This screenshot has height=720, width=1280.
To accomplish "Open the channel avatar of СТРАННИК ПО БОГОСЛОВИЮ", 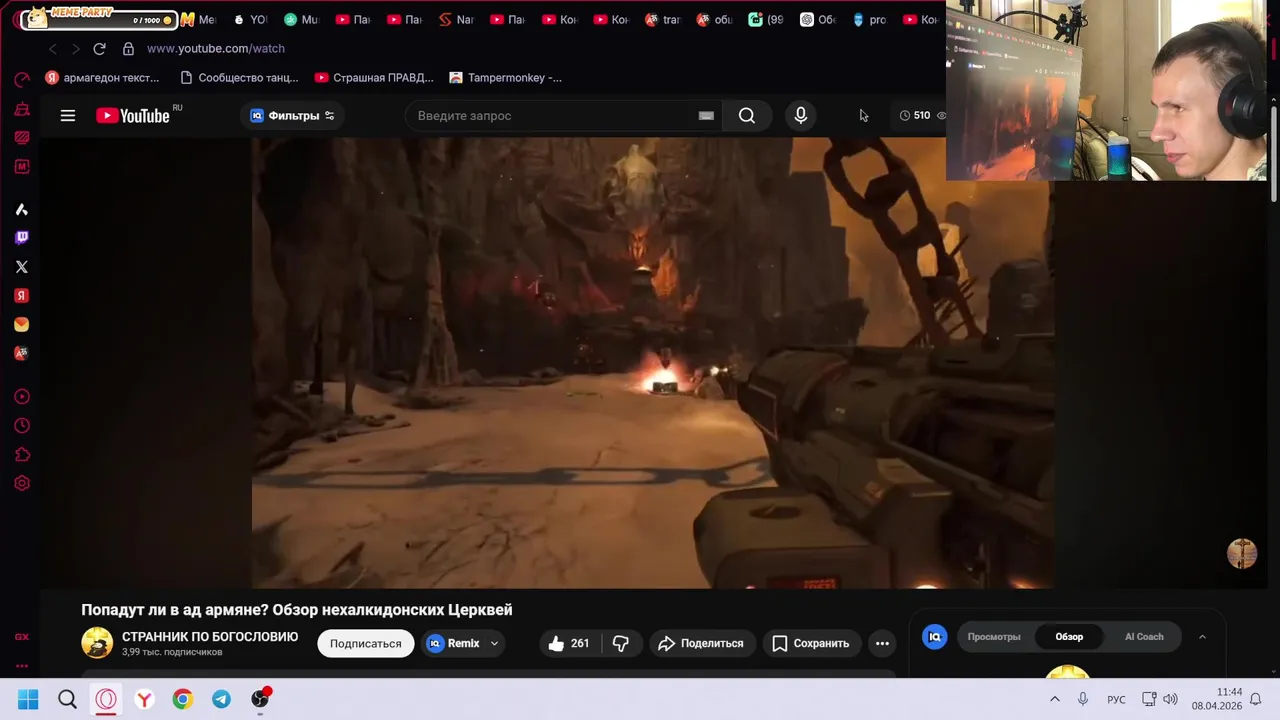I will (x=97, y=643).
